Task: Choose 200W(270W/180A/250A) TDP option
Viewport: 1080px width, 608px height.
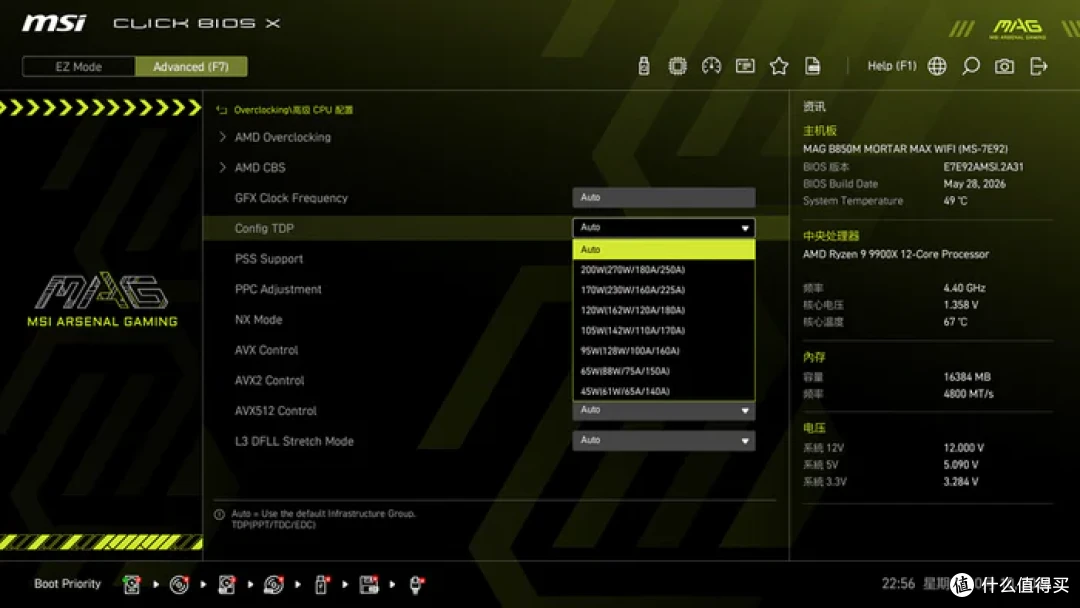Action: click(663, 270)
